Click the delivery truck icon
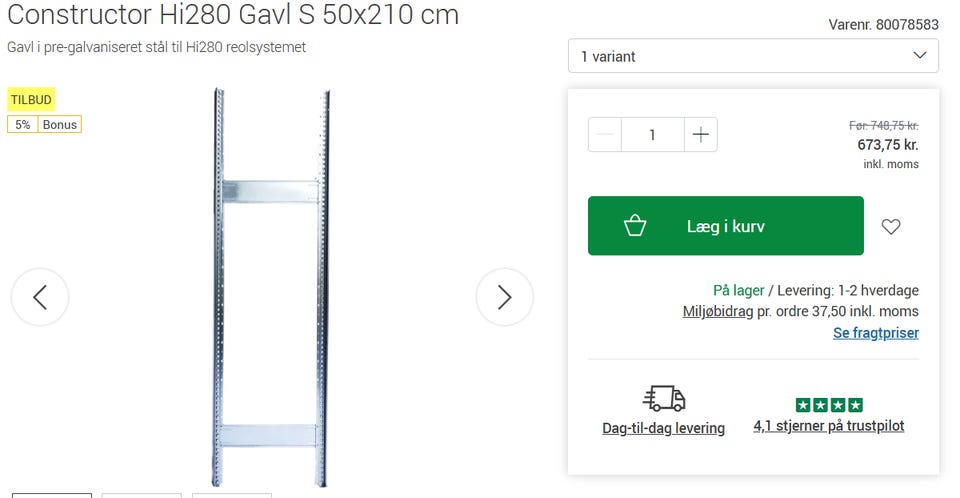960x498 pixels. coord(664,398)
